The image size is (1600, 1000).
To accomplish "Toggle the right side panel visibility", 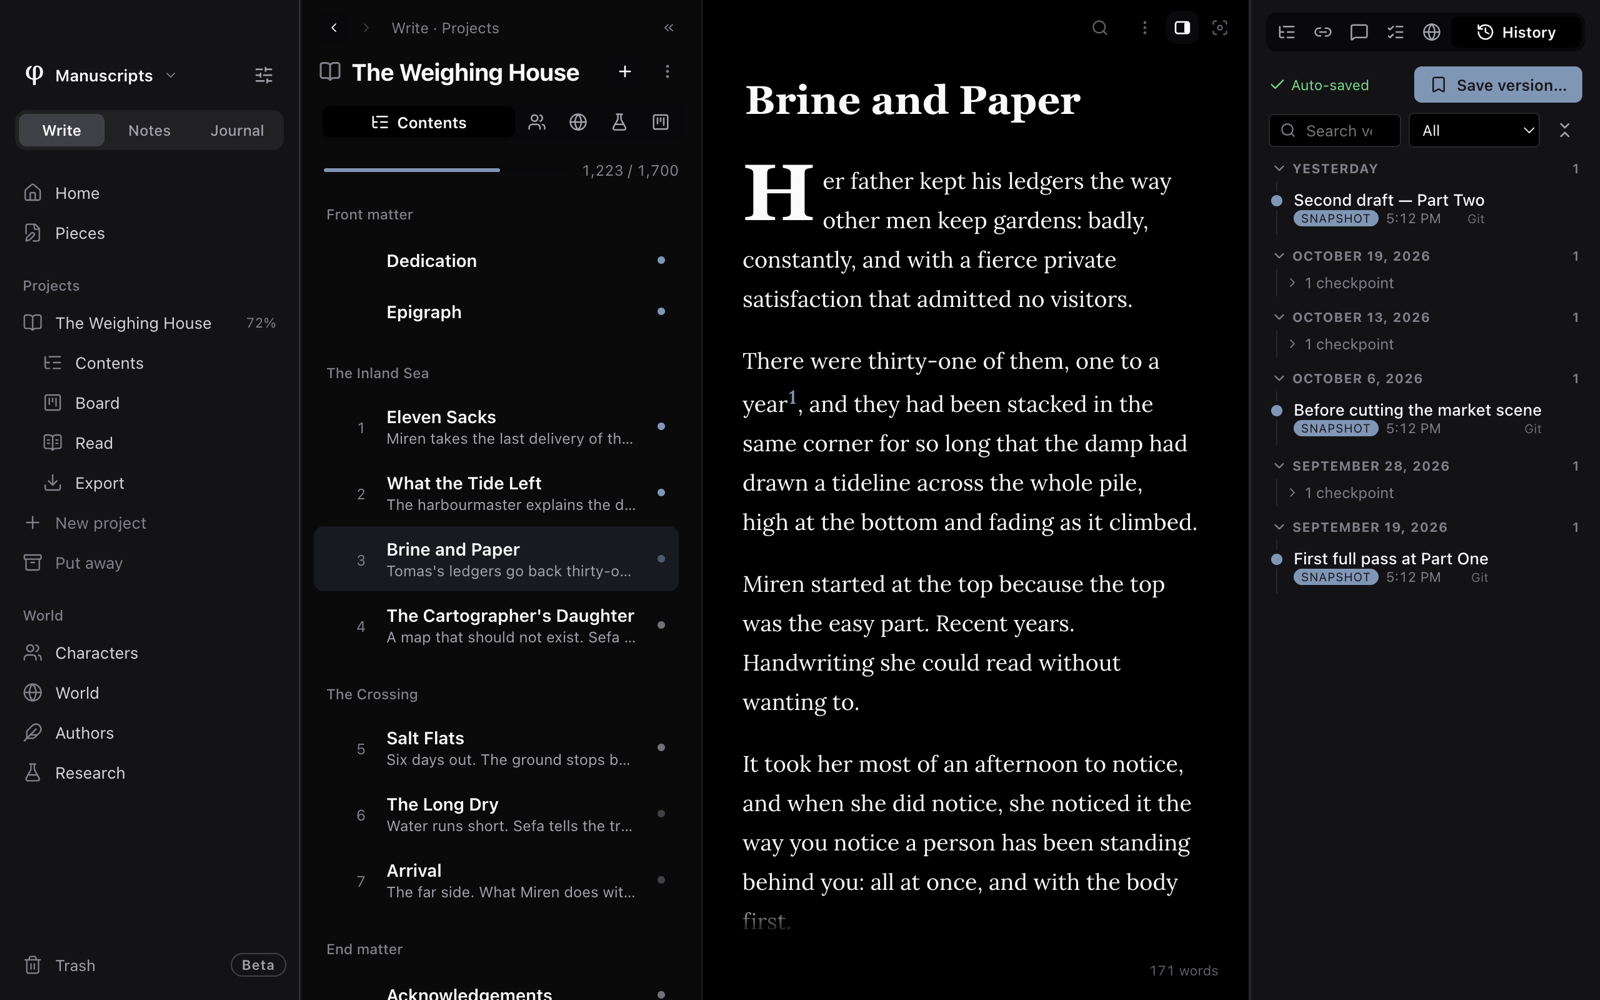I will point(1182,28).
